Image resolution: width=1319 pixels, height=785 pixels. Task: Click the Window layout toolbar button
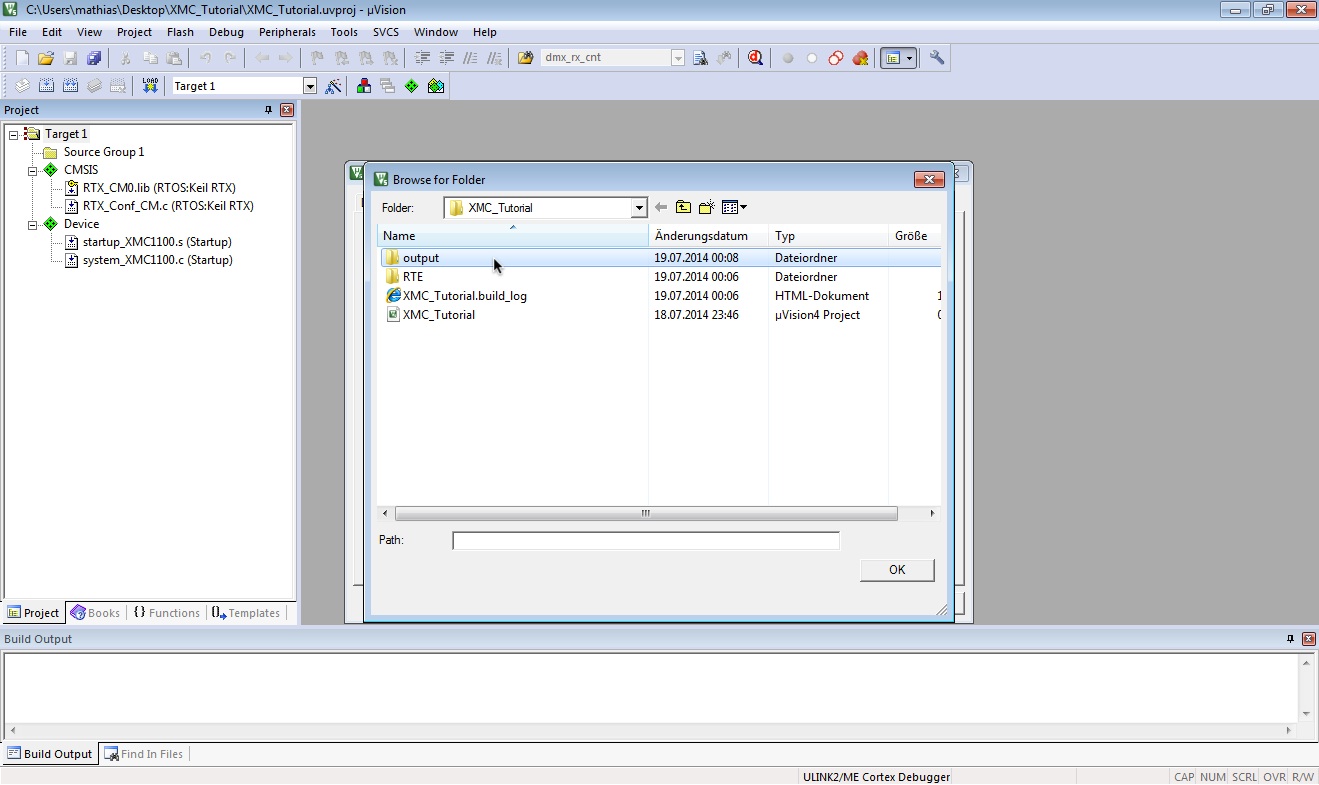click(897, 58)
